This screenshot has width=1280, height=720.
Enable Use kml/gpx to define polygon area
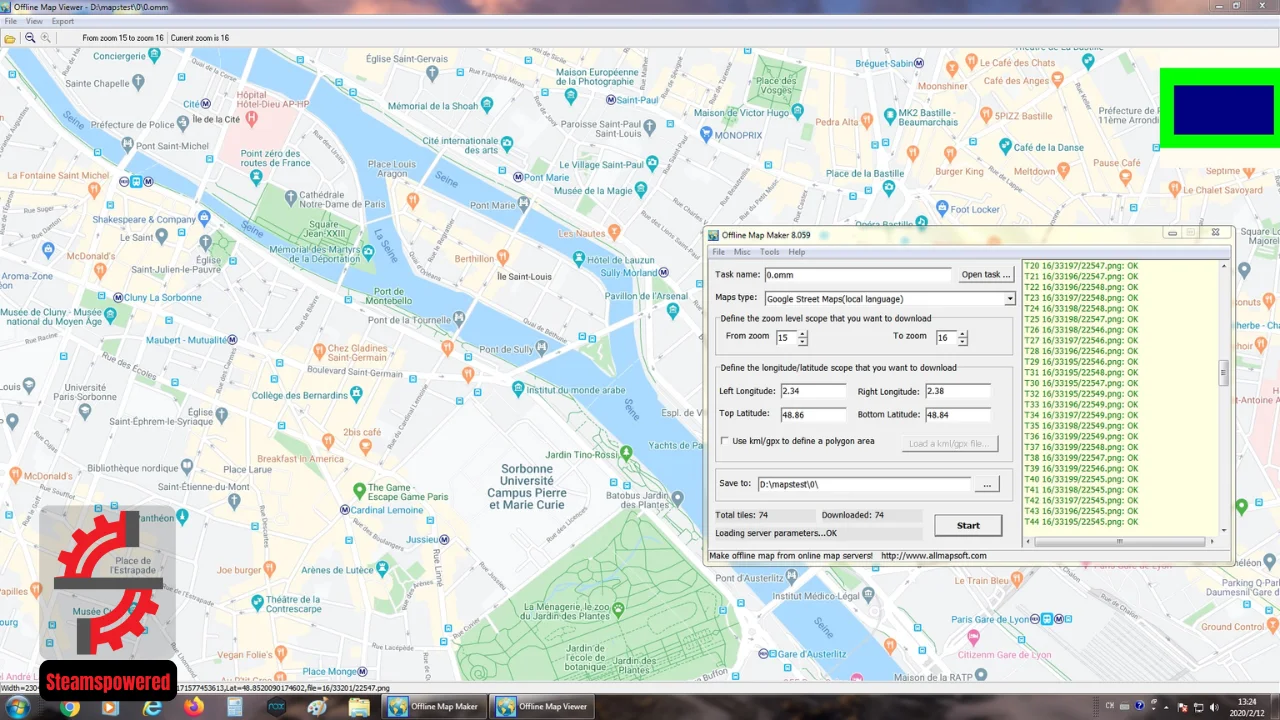[725, 441]
